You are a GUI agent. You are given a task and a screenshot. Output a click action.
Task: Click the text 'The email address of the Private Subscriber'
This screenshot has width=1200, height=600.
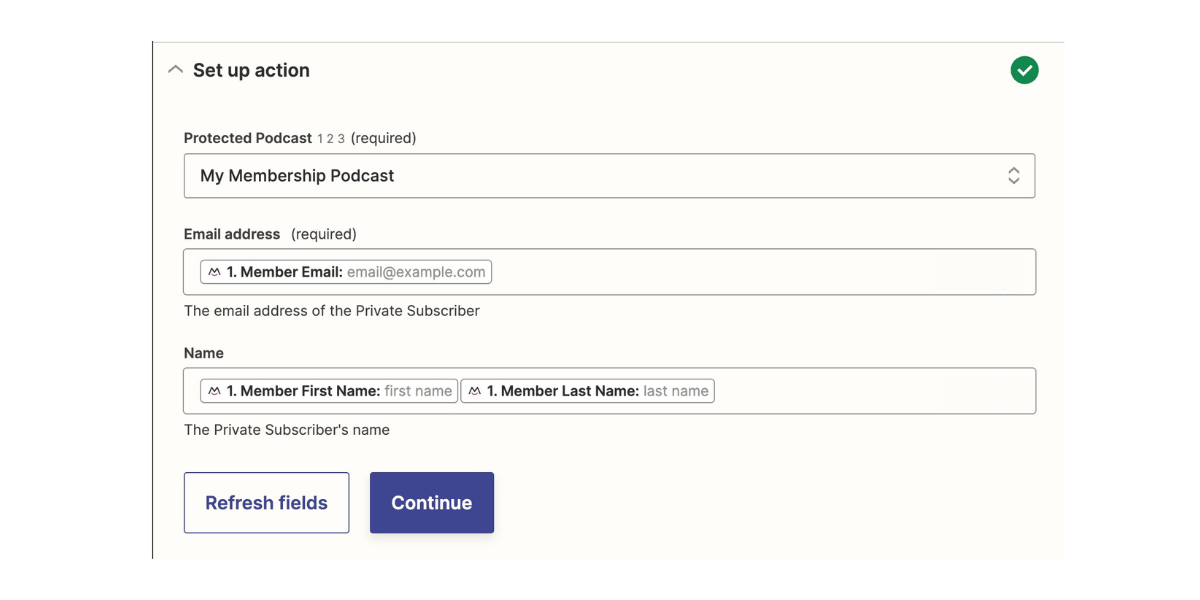[332, 311]
